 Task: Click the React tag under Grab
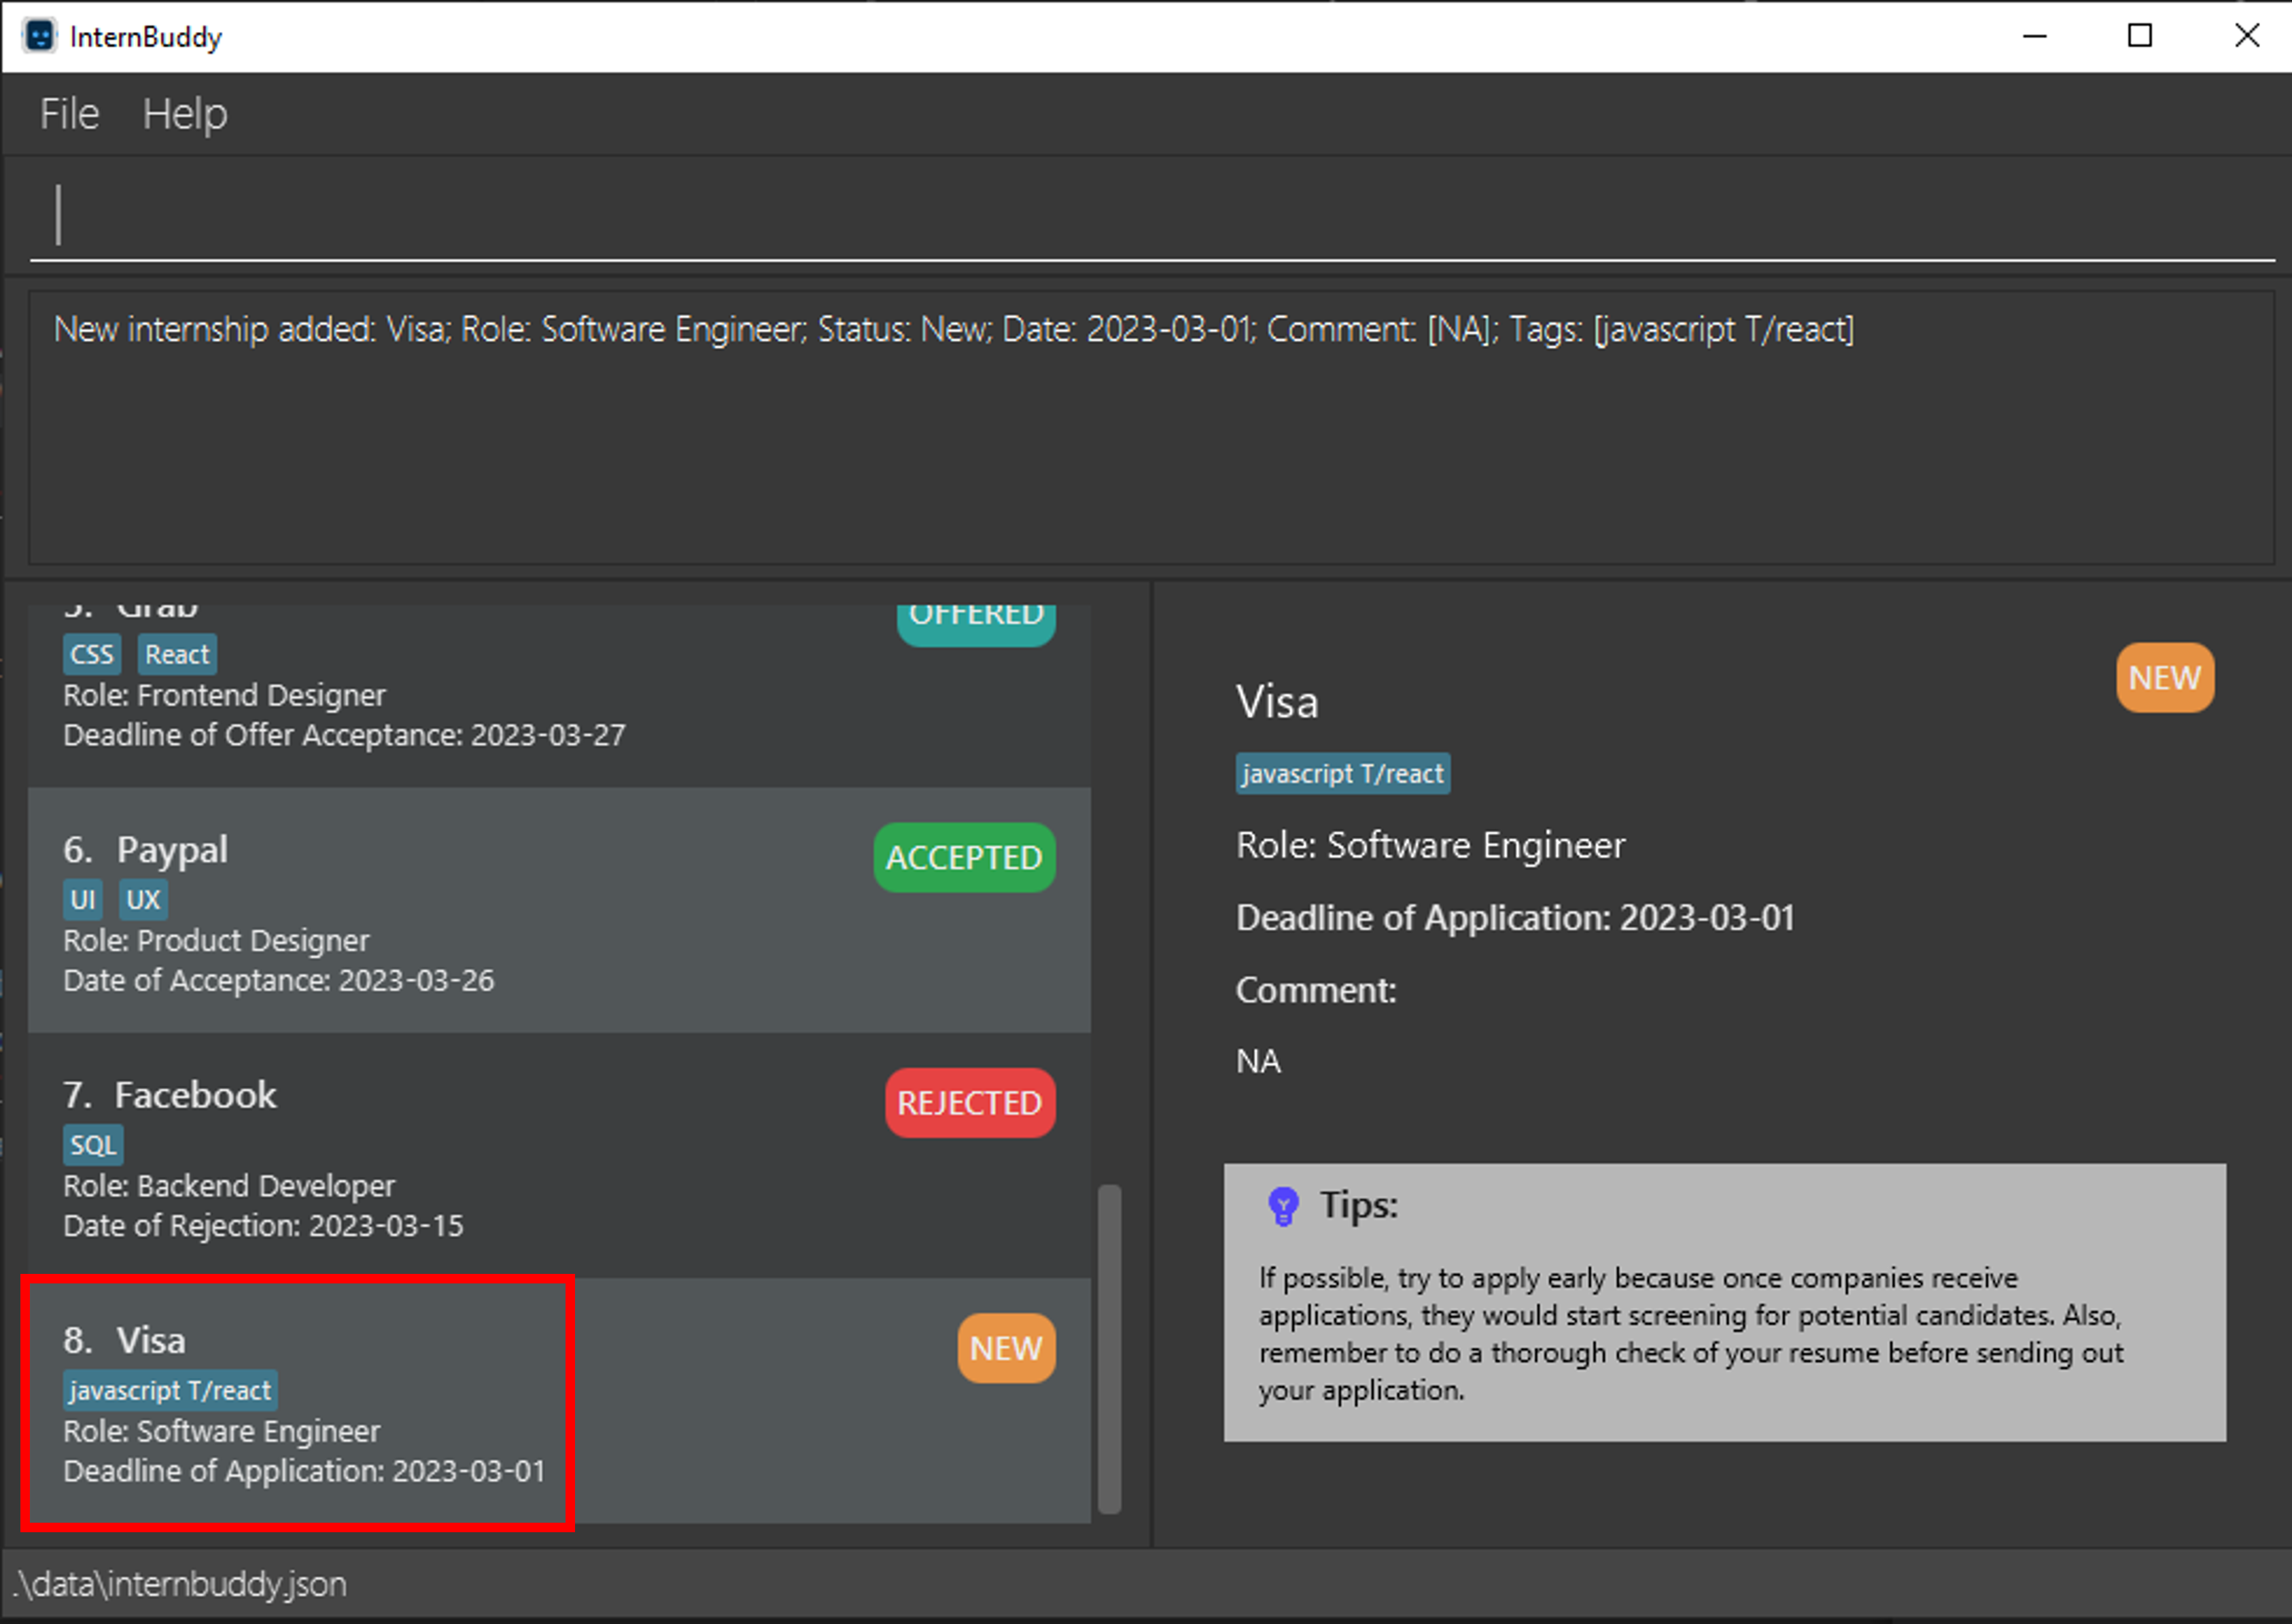click(177, 654)
